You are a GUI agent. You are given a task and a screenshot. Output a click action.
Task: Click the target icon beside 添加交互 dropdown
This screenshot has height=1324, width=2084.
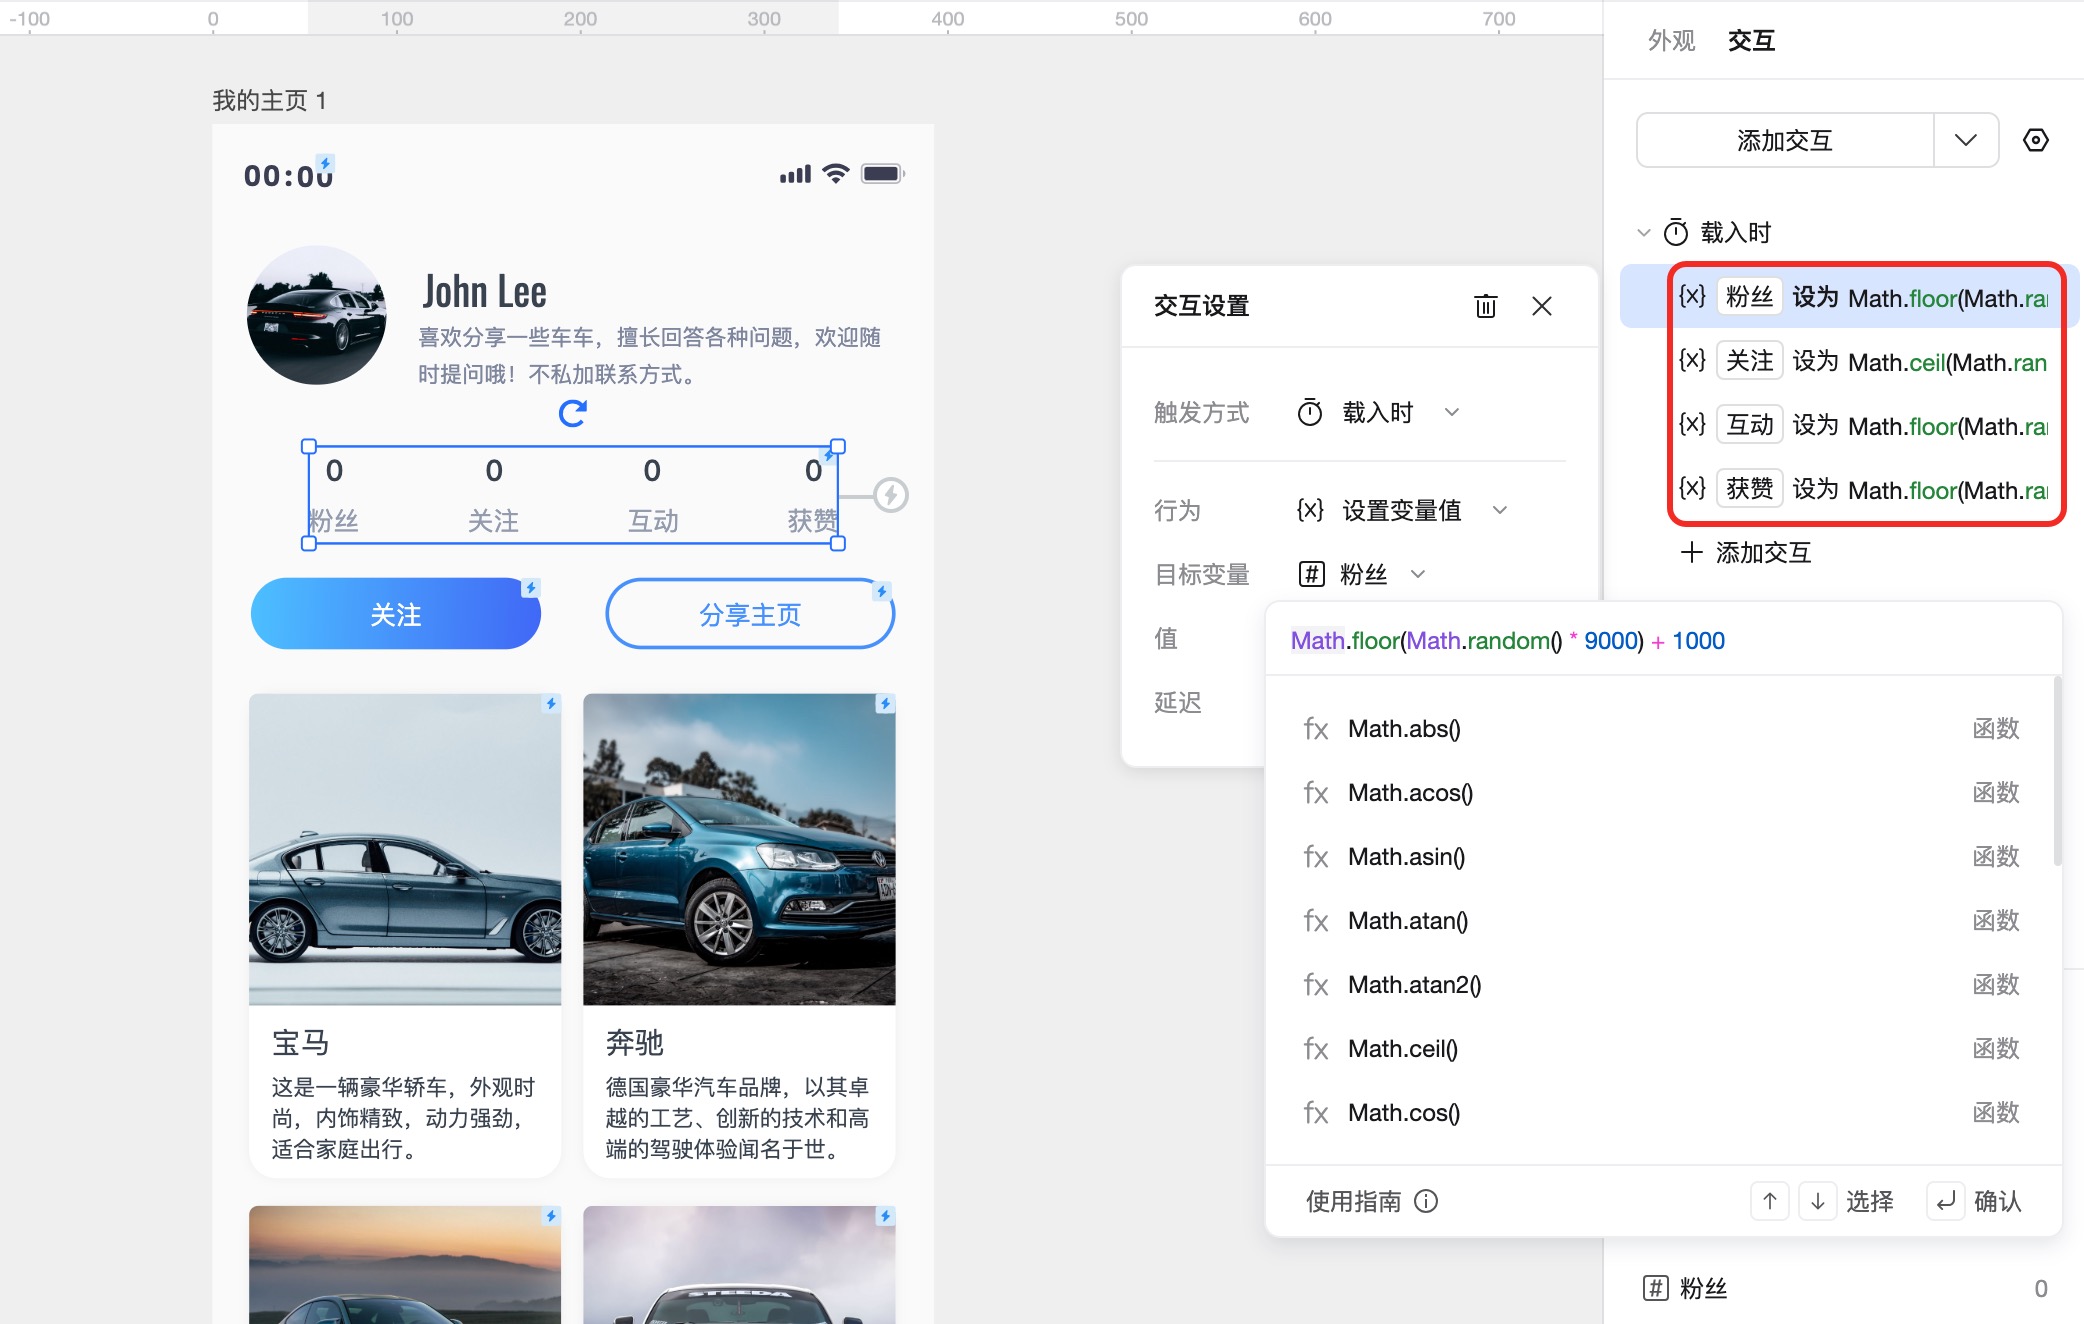click(x=2035, y=140)
